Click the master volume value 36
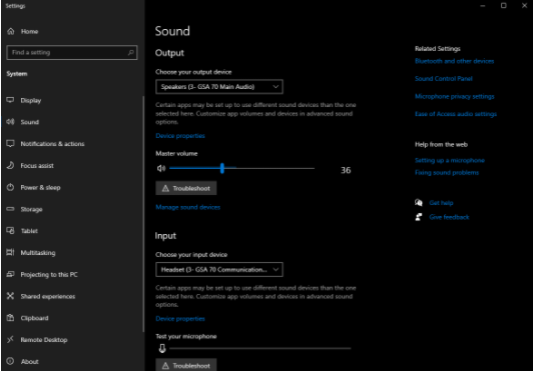The image size is (534, 371). pyautogui.click(x=346, y=170)
